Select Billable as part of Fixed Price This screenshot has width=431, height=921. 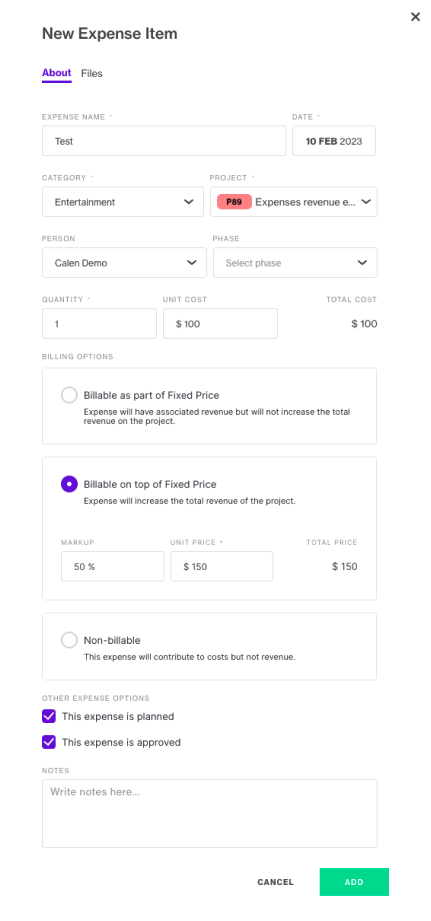click(x=69, y=395)
